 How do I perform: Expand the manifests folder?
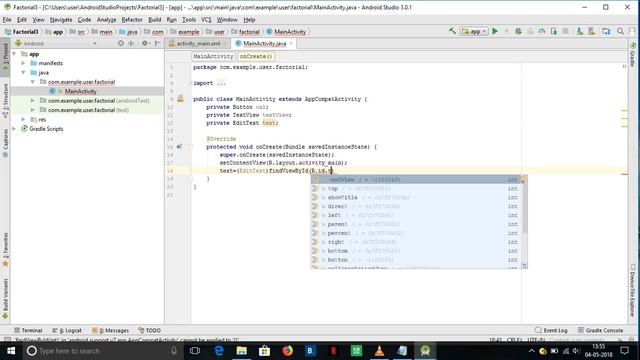pos(23,63)
